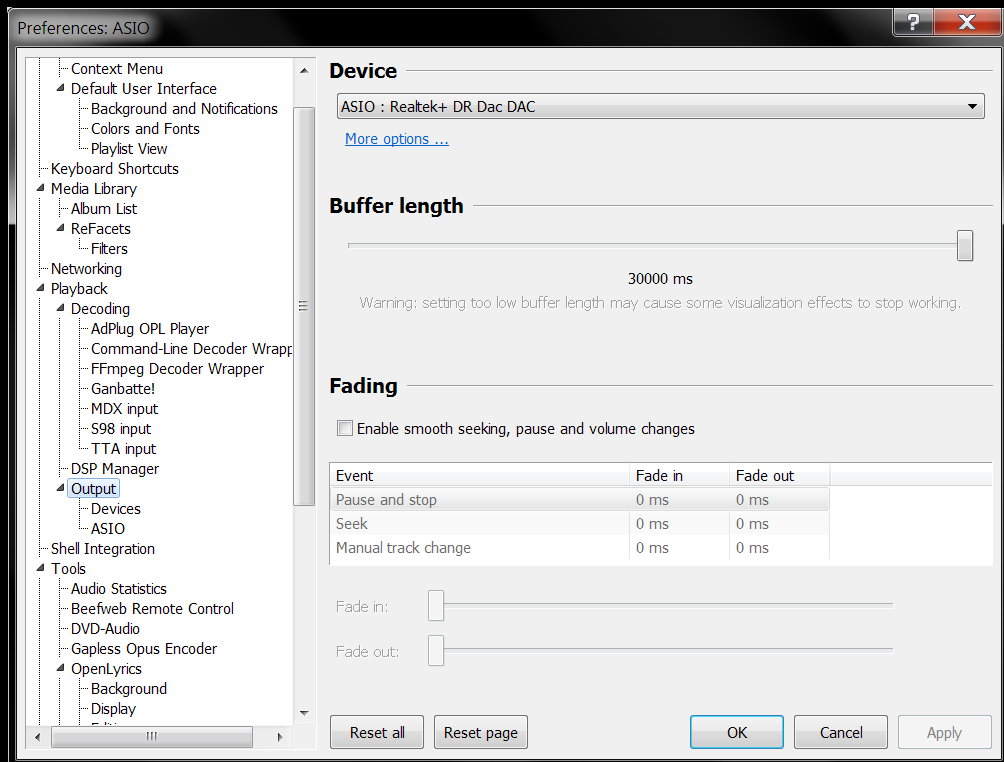The image size is (1004, 762).
Task: Enable smooth seeking, pause and volume changes
Action: [x=346, y=429]
